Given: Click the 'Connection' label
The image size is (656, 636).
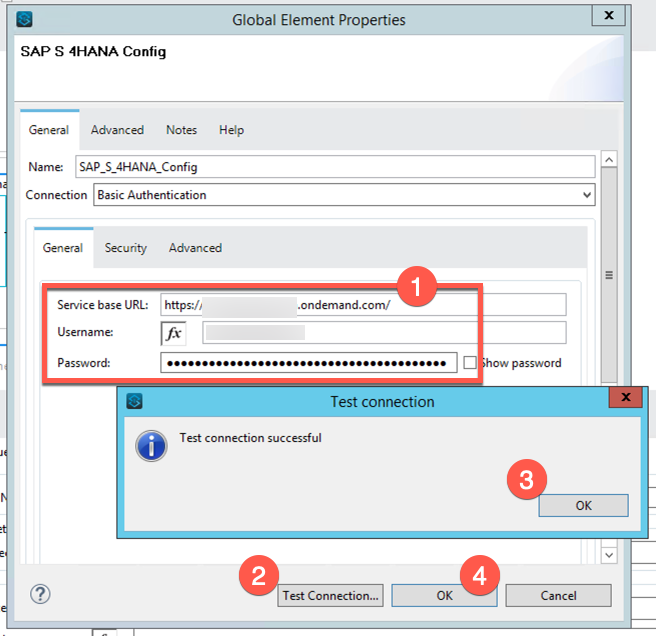Looking at the screenshot, I should pos(56,195).
